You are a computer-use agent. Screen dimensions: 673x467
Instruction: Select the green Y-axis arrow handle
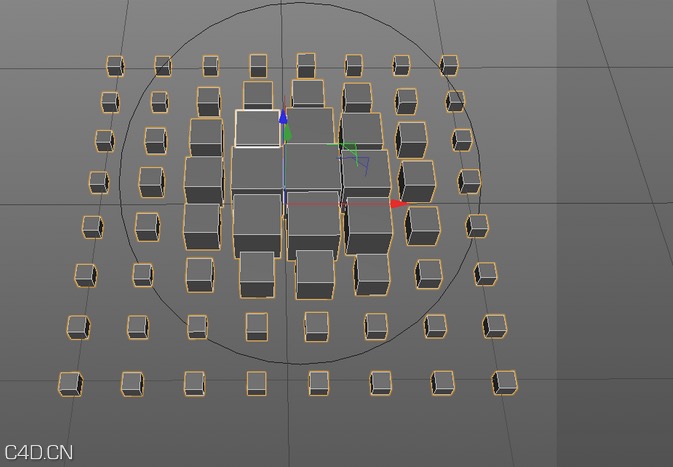click(287, 133)
